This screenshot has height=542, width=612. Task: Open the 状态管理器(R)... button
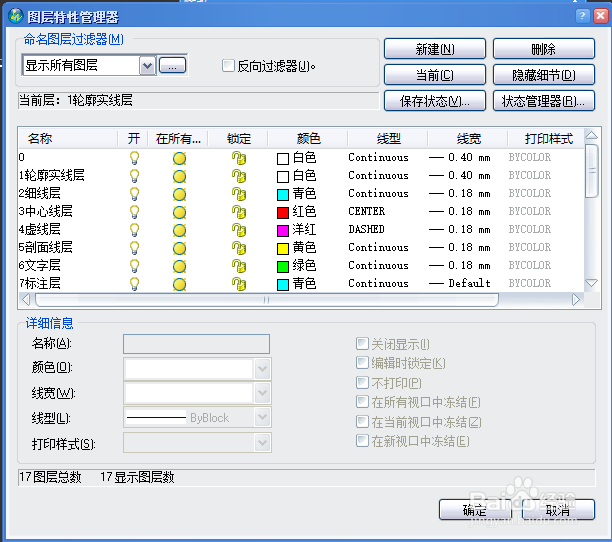point(544,101)
